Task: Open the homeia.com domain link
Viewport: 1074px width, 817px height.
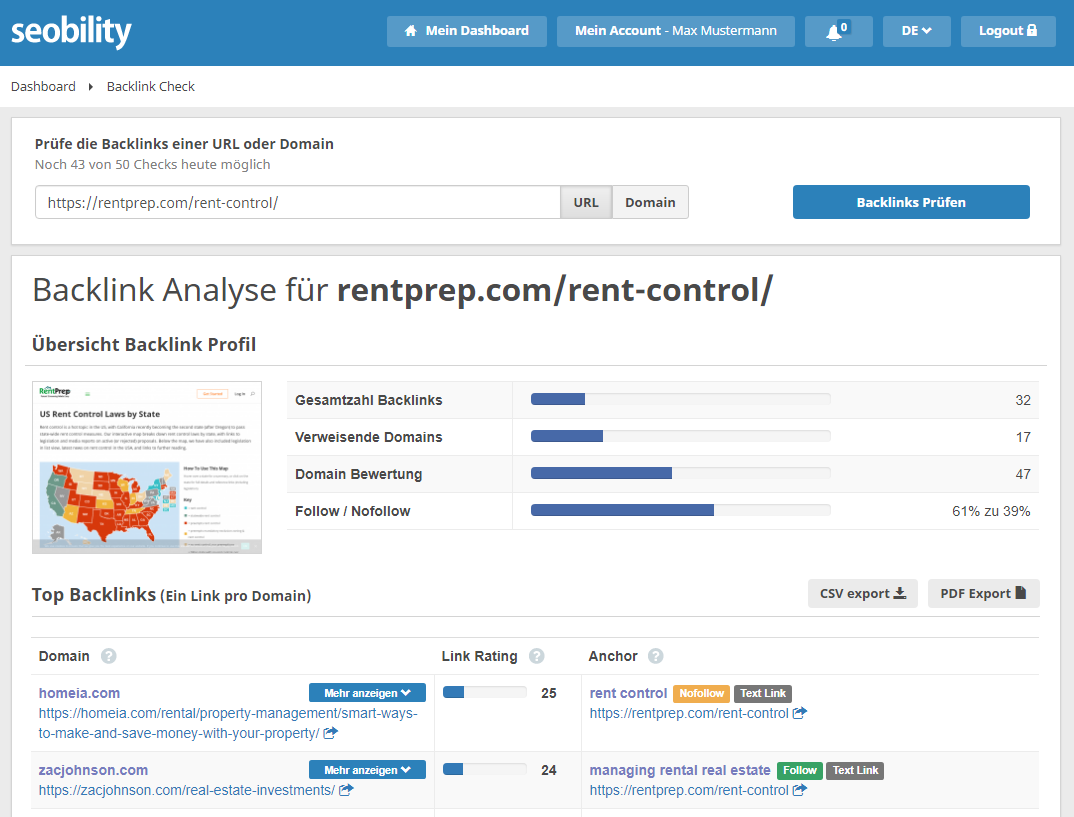Action: coord(79,693)
